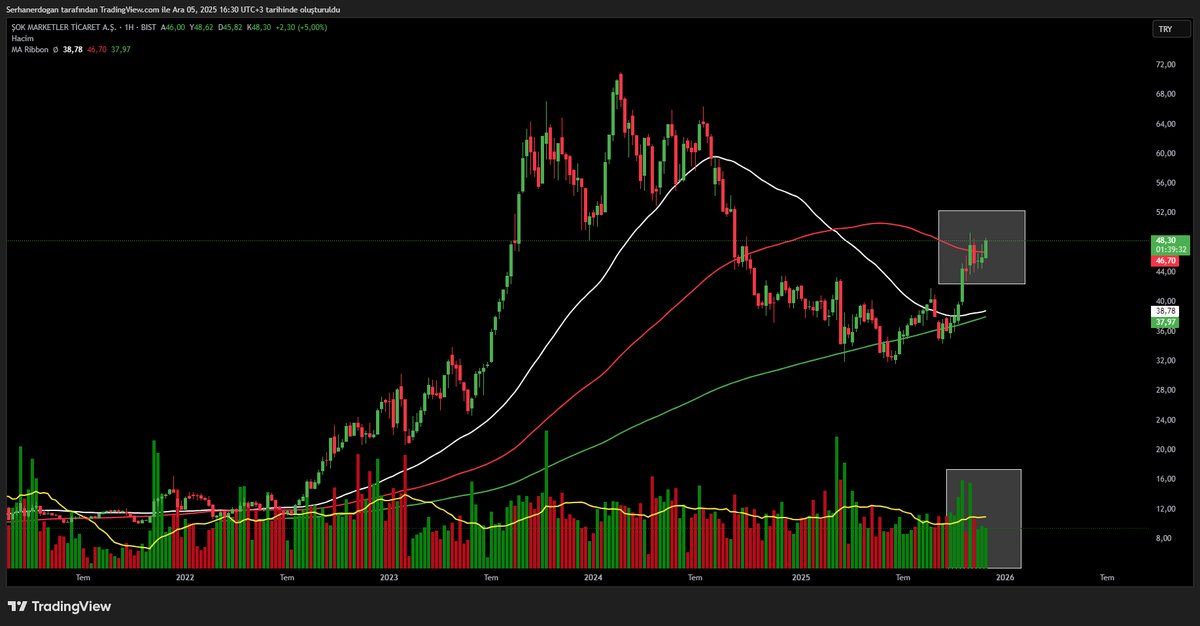Click the 8,00 price axis label

(1165, 538)
